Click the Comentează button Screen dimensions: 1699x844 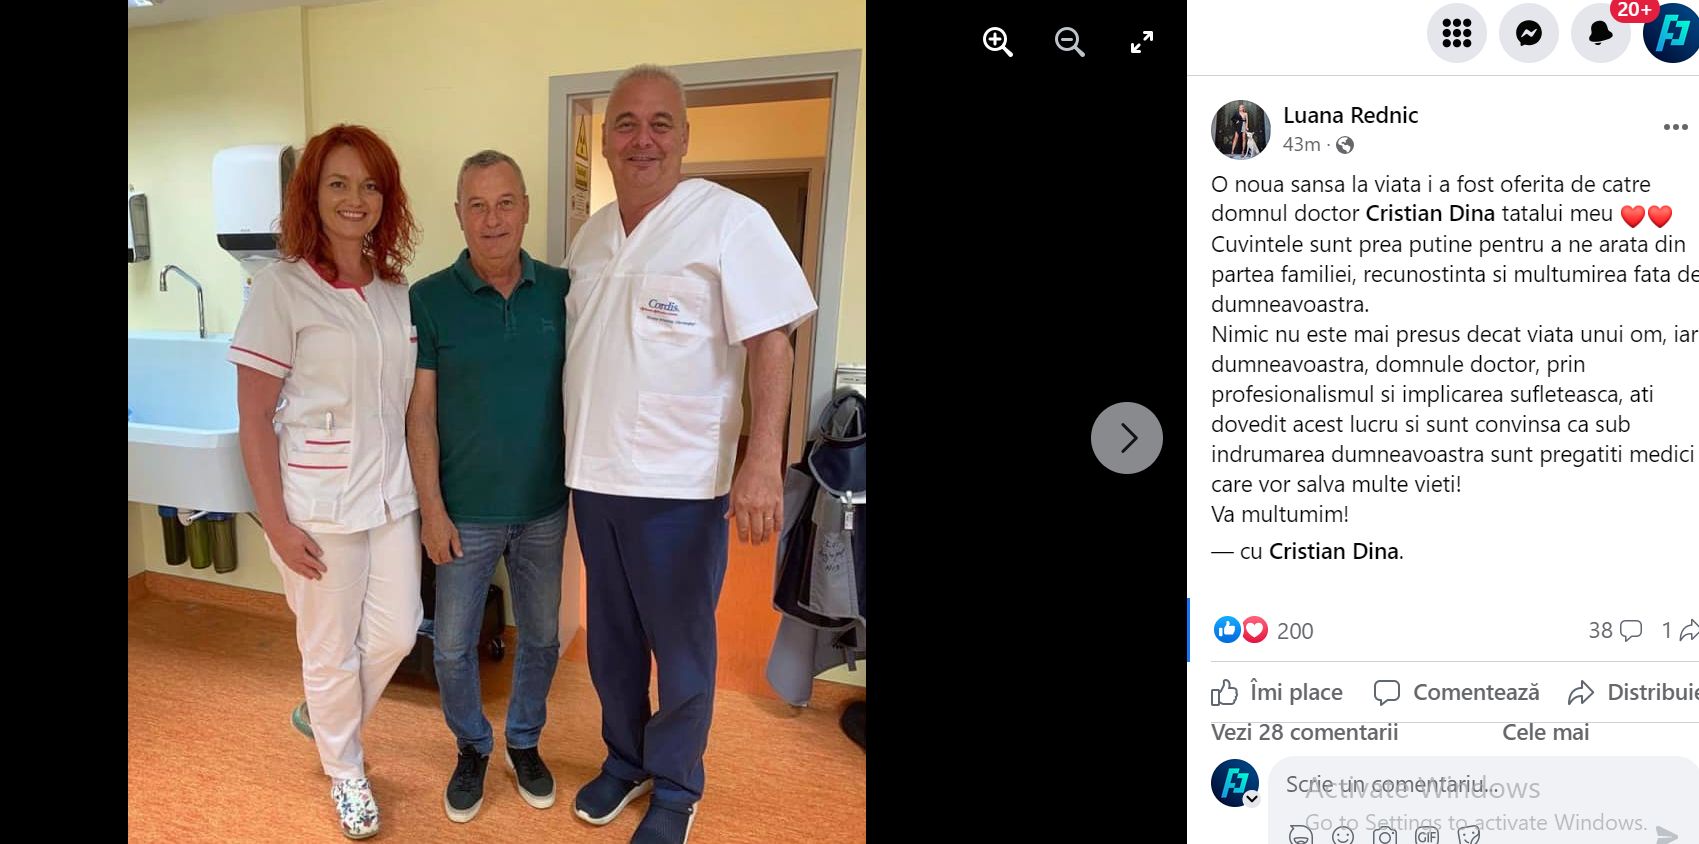(x=1457, y=692)
